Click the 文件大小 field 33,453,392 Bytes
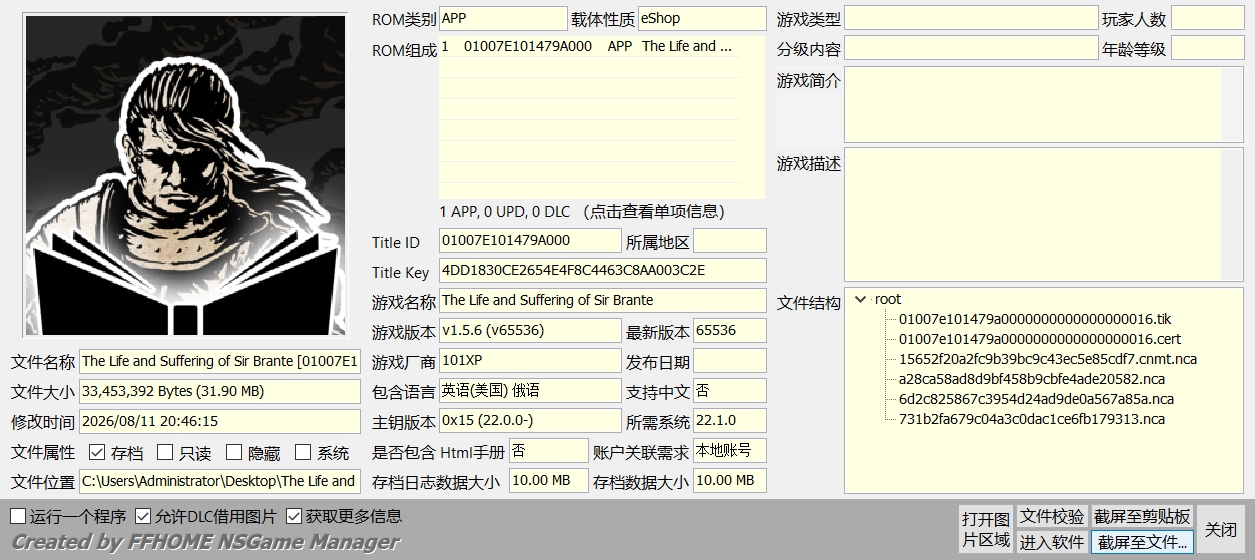Viewport: 1255px width, 560px height. (x=220, y=391)
